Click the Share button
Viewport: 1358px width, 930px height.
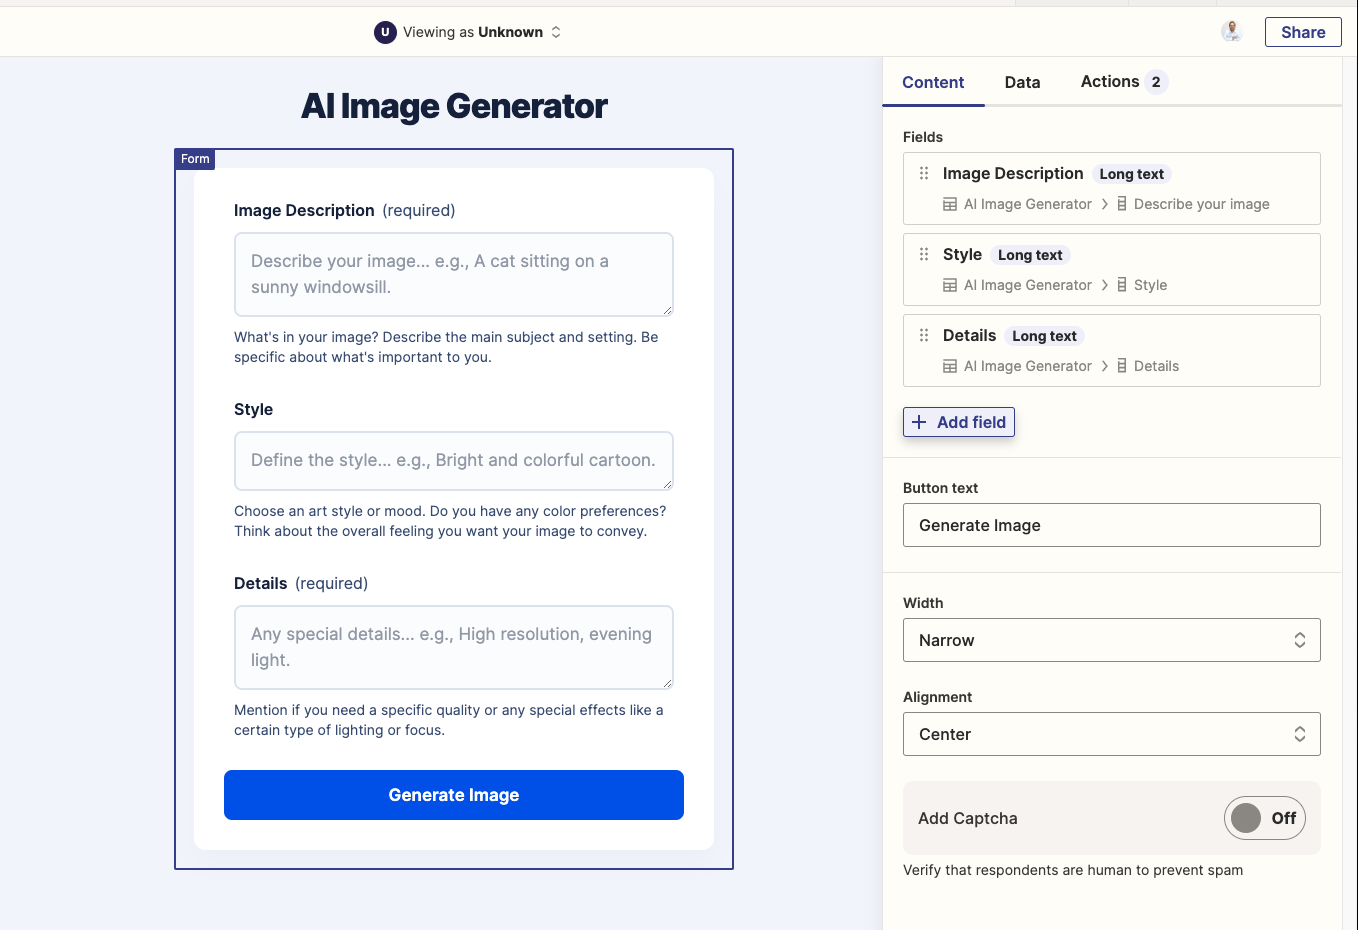1302,32
